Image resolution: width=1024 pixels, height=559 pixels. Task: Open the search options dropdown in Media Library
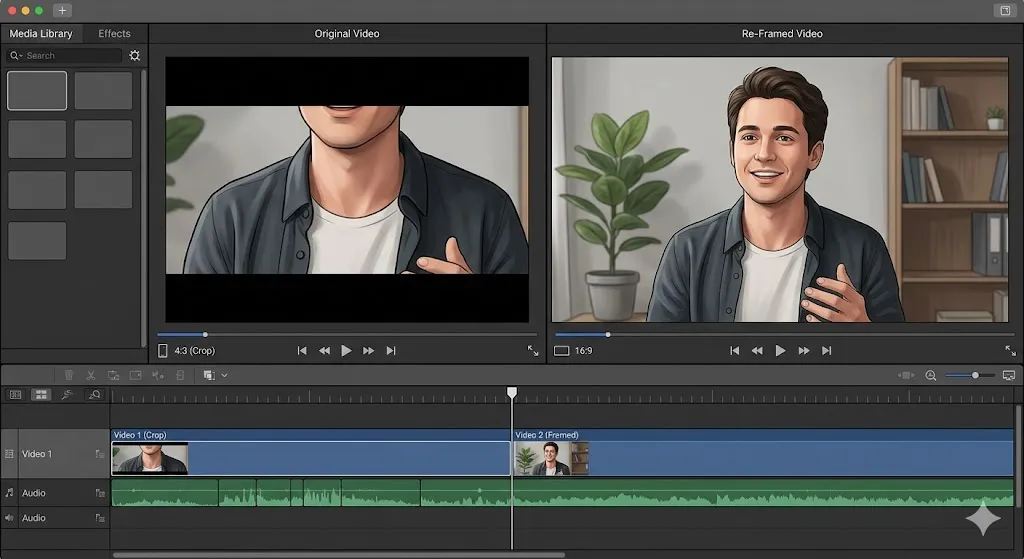16,56
